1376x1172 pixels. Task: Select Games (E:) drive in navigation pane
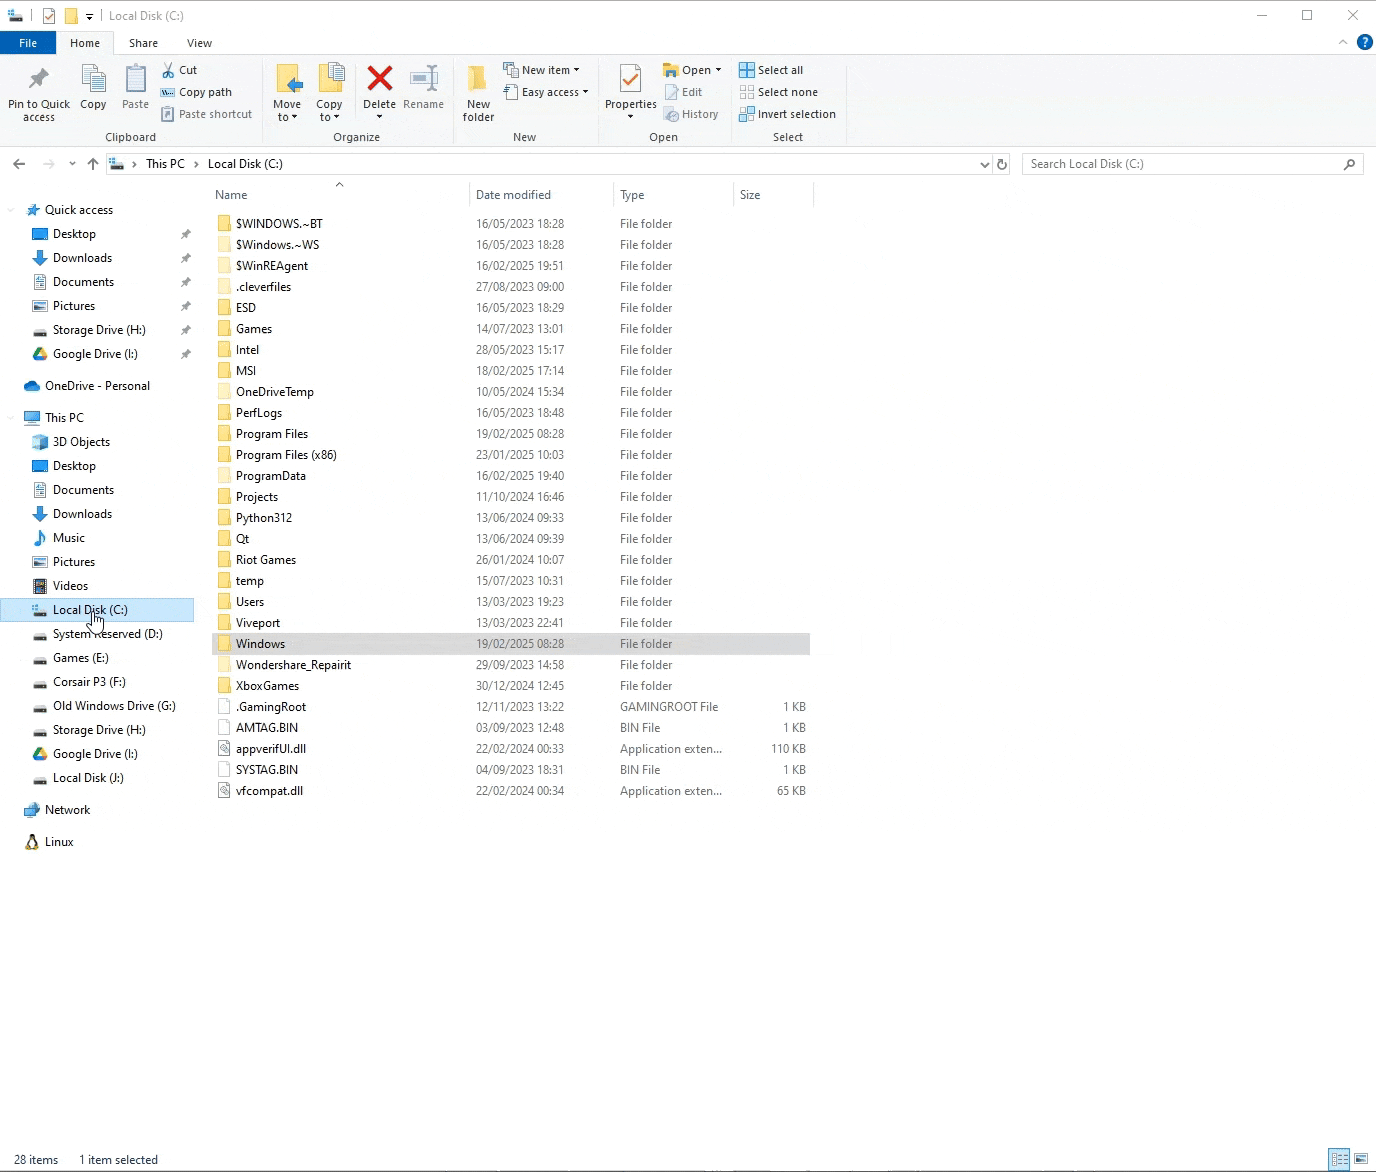click(x=80, y=658)
